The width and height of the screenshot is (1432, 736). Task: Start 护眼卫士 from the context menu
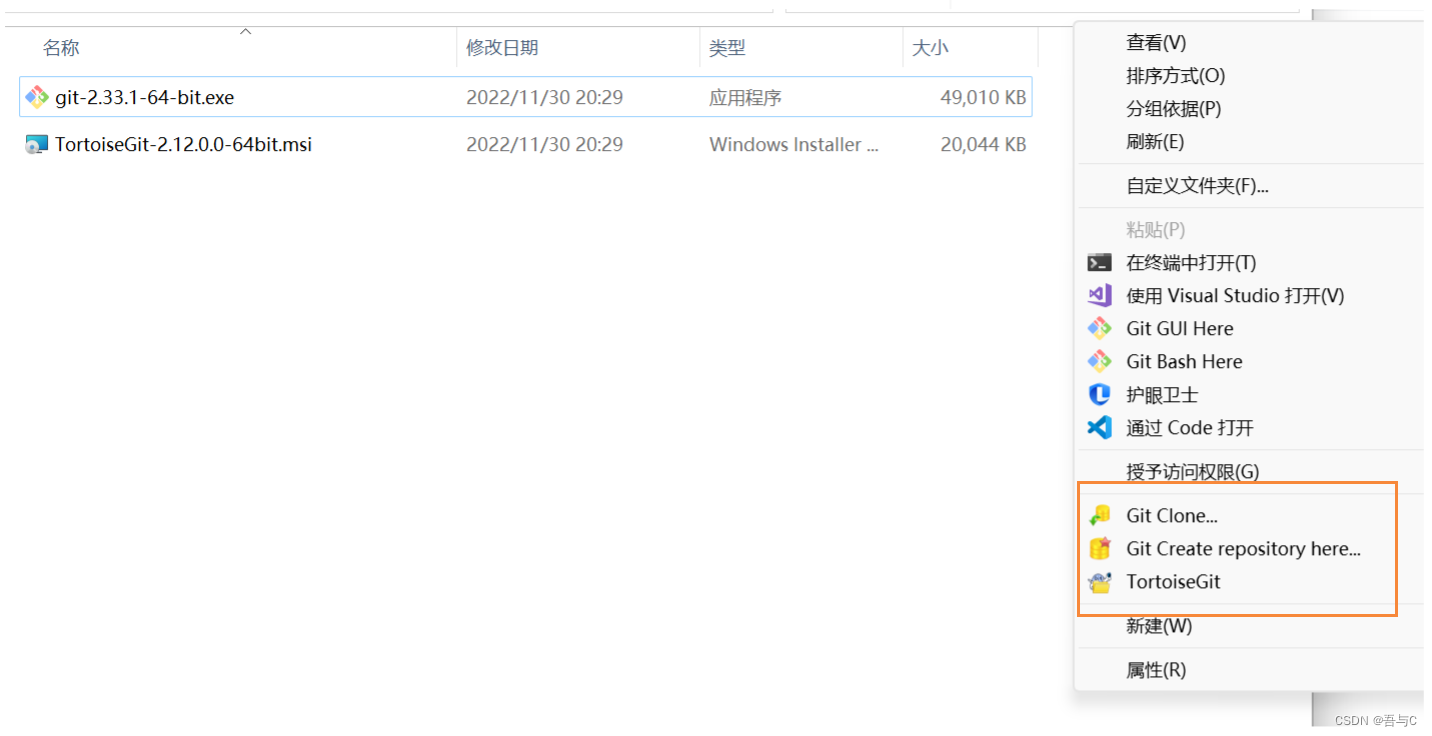(x=1163, y=394)
